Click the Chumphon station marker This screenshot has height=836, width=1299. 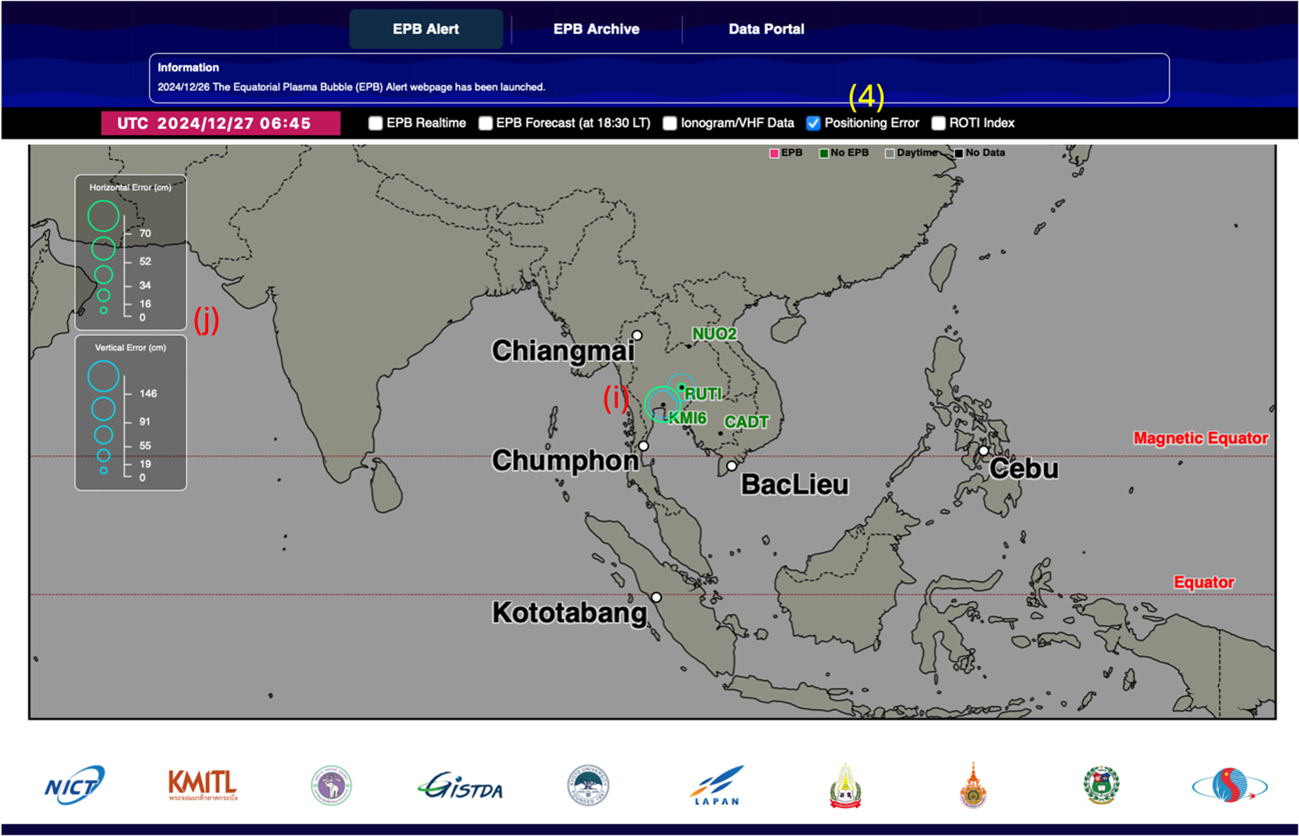point(644,446)
